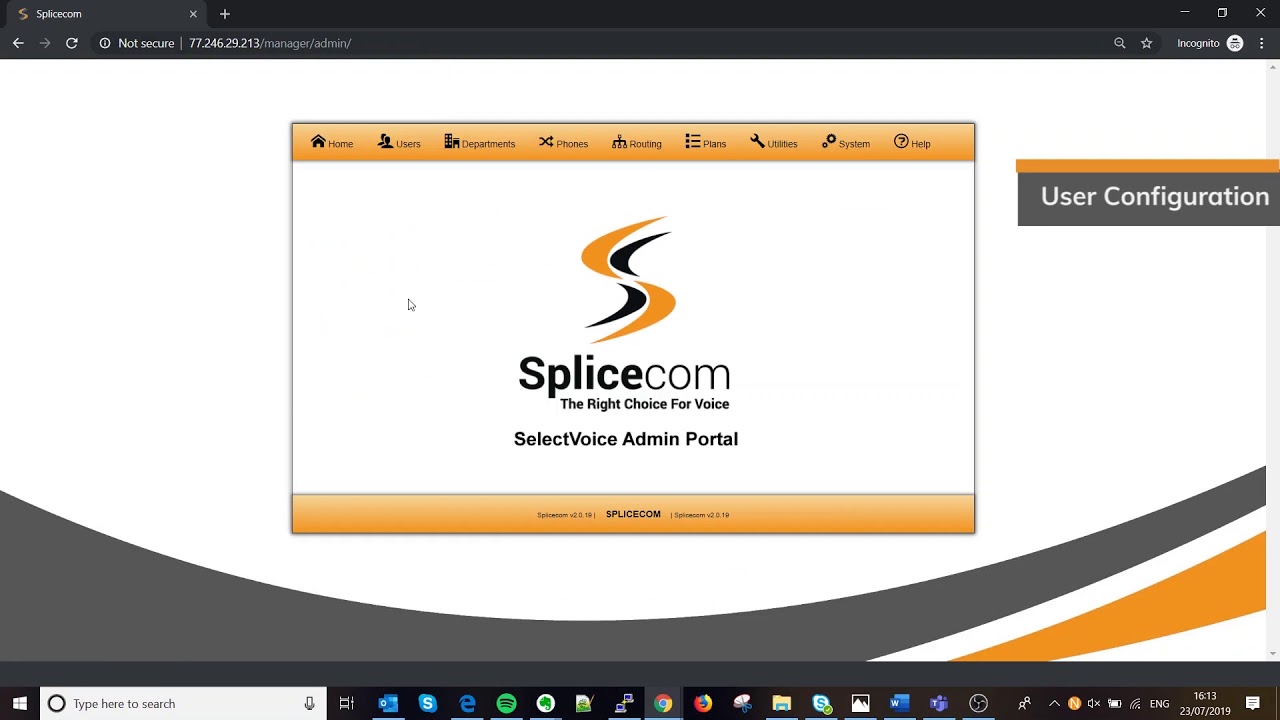Open the Photos app from the taskbar

click(x=860, y=703)
